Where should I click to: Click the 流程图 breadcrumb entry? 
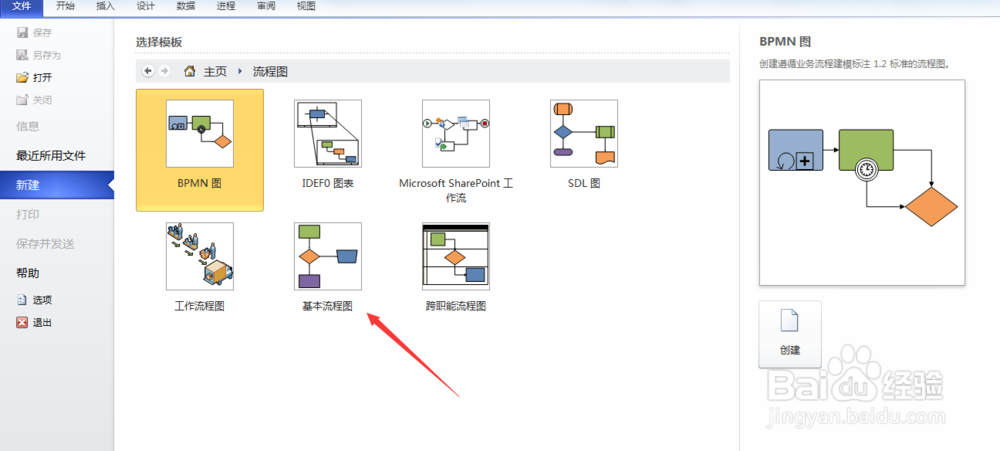(x=270, y=71)
